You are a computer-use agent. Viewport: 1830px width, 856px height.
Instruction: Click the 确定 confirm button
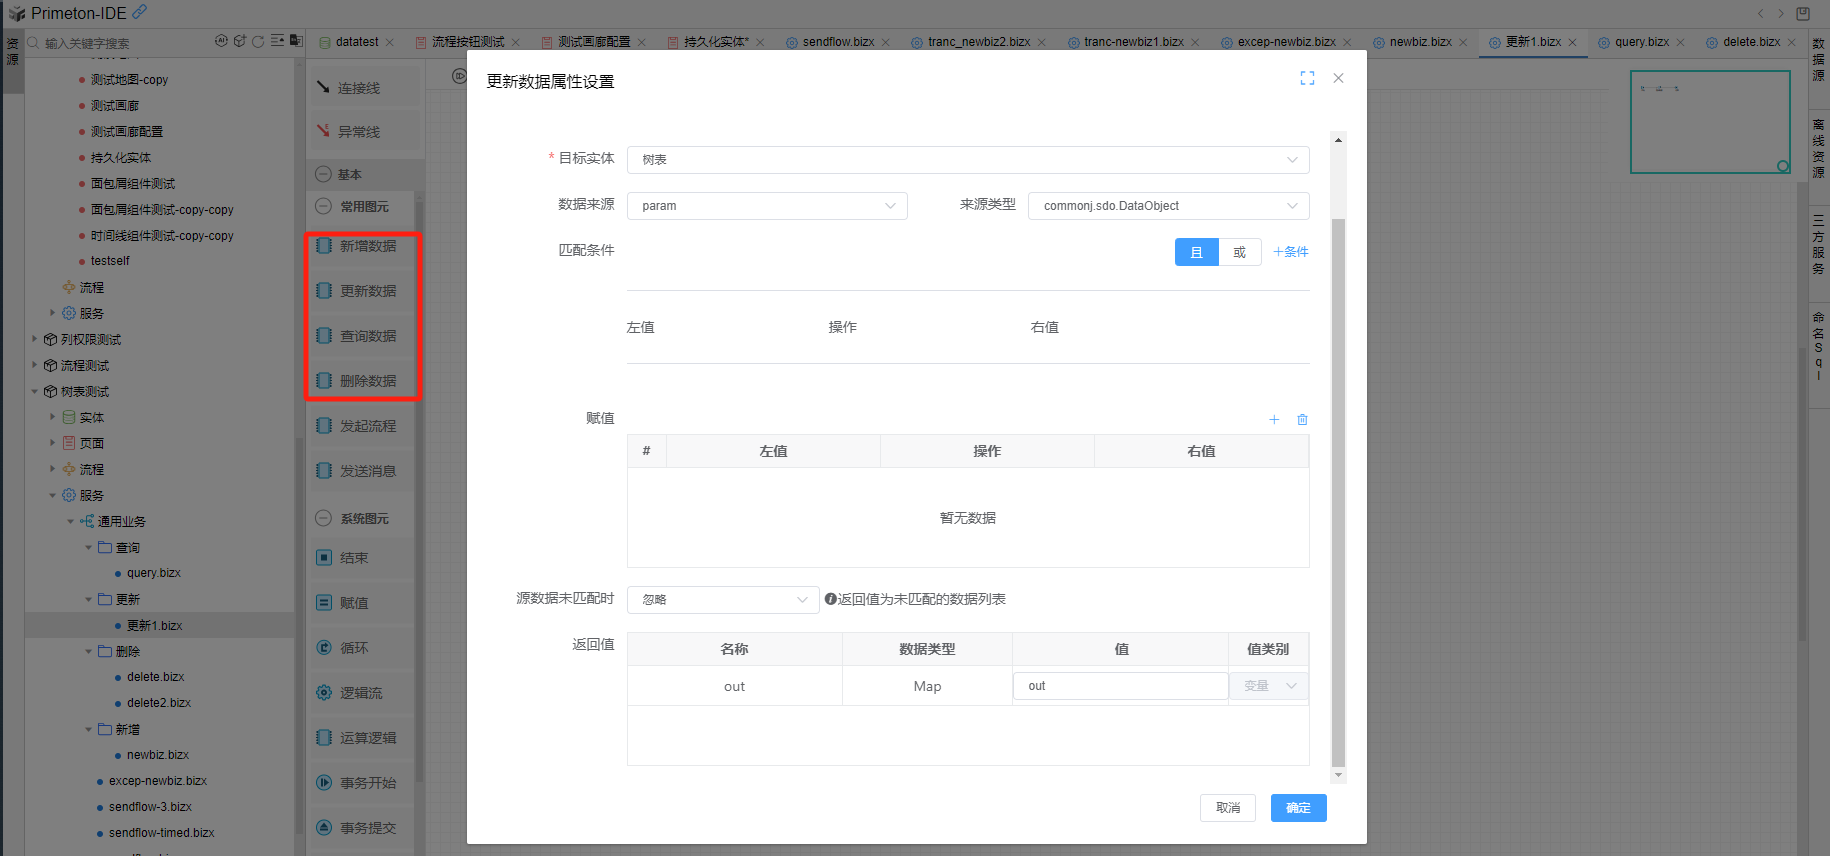pos(1298,808)
